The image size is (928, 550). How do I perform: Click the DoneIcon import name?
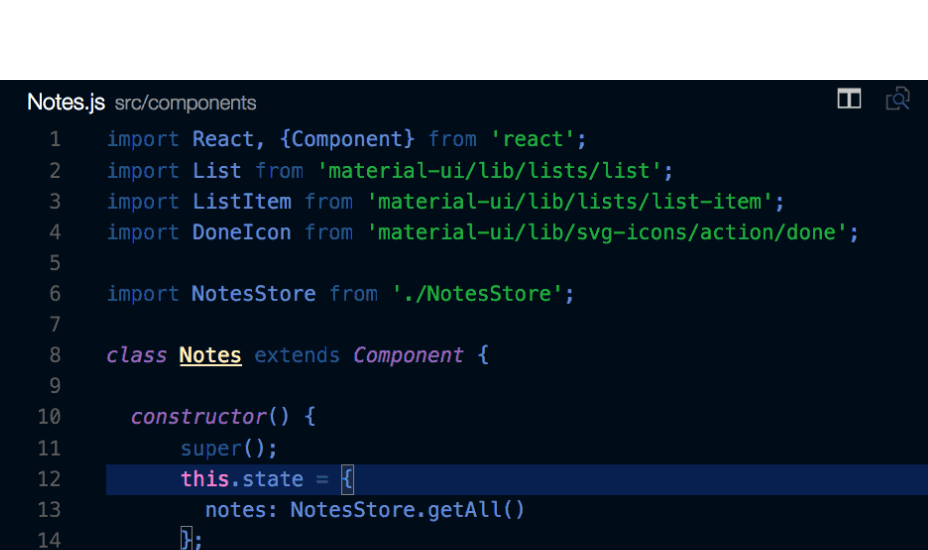pos(241,232)
